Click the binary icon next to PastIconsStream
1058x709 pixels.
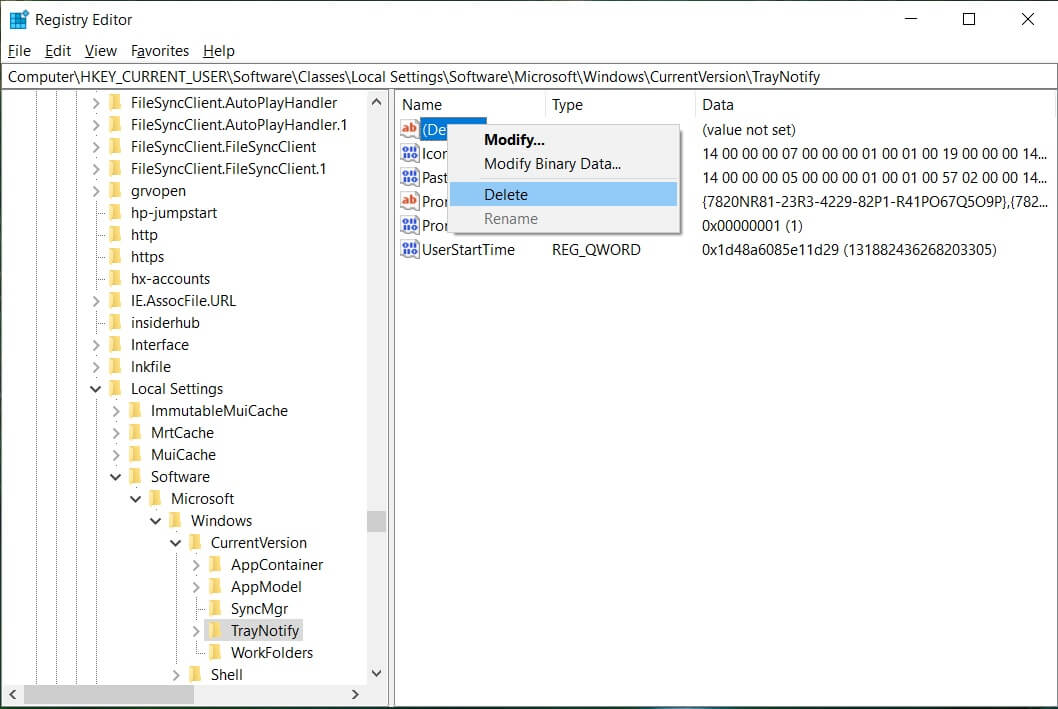410,177
